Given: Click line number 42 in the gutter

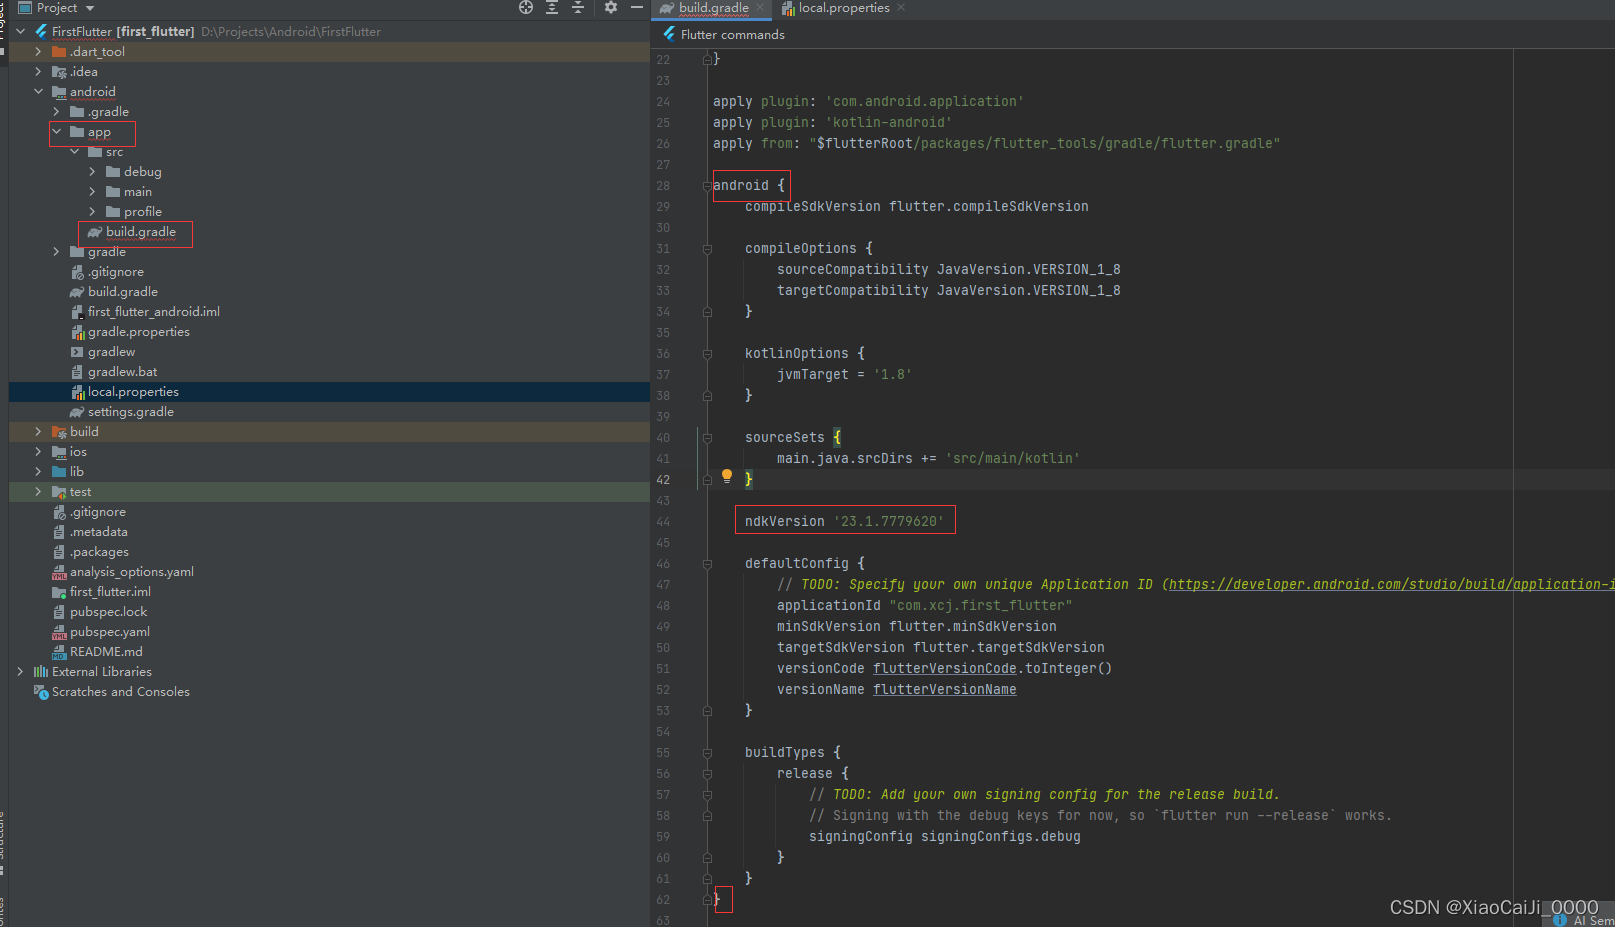Looking at the screenshot, I should pyautogui.click(x=663, y=480).
